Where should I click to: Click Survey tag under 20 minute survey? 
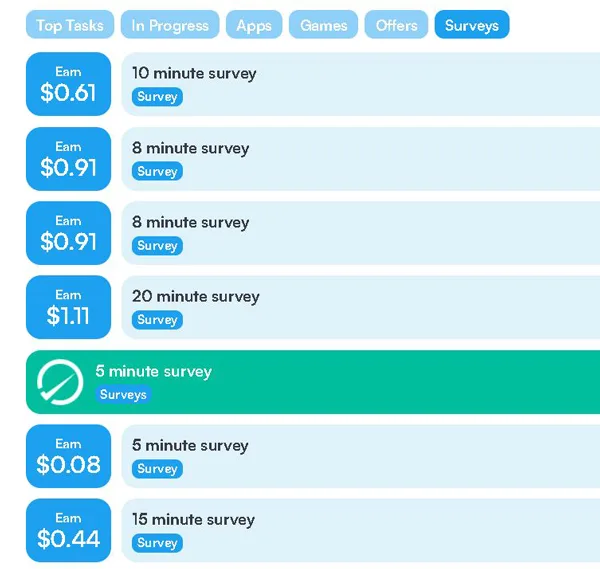pyautogui.click(x=157, y=320)
